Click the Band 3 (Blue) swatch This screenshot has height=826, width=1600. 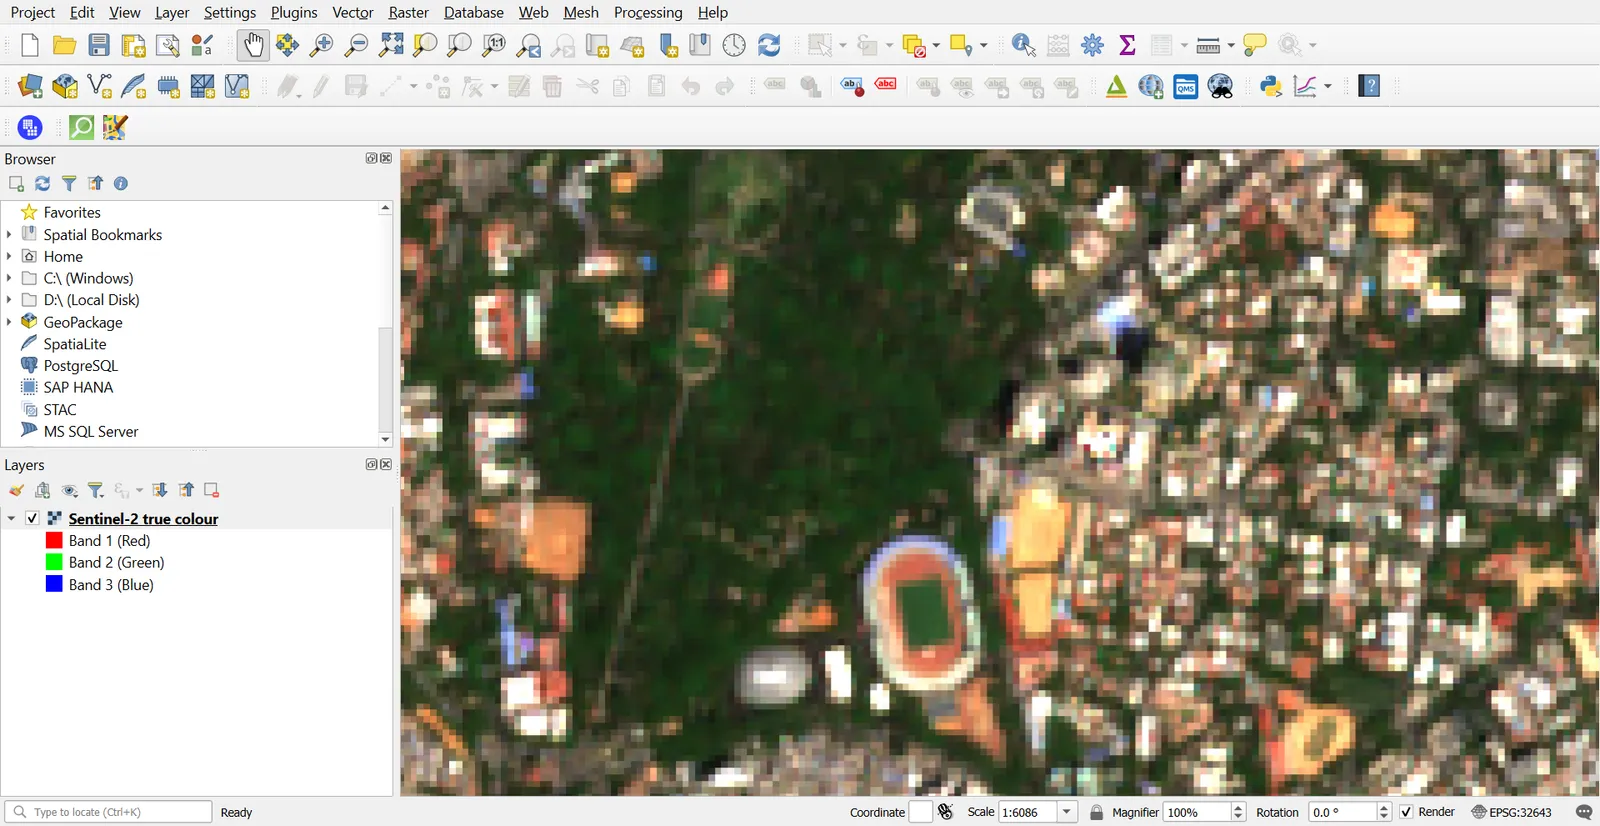[54, 584]
